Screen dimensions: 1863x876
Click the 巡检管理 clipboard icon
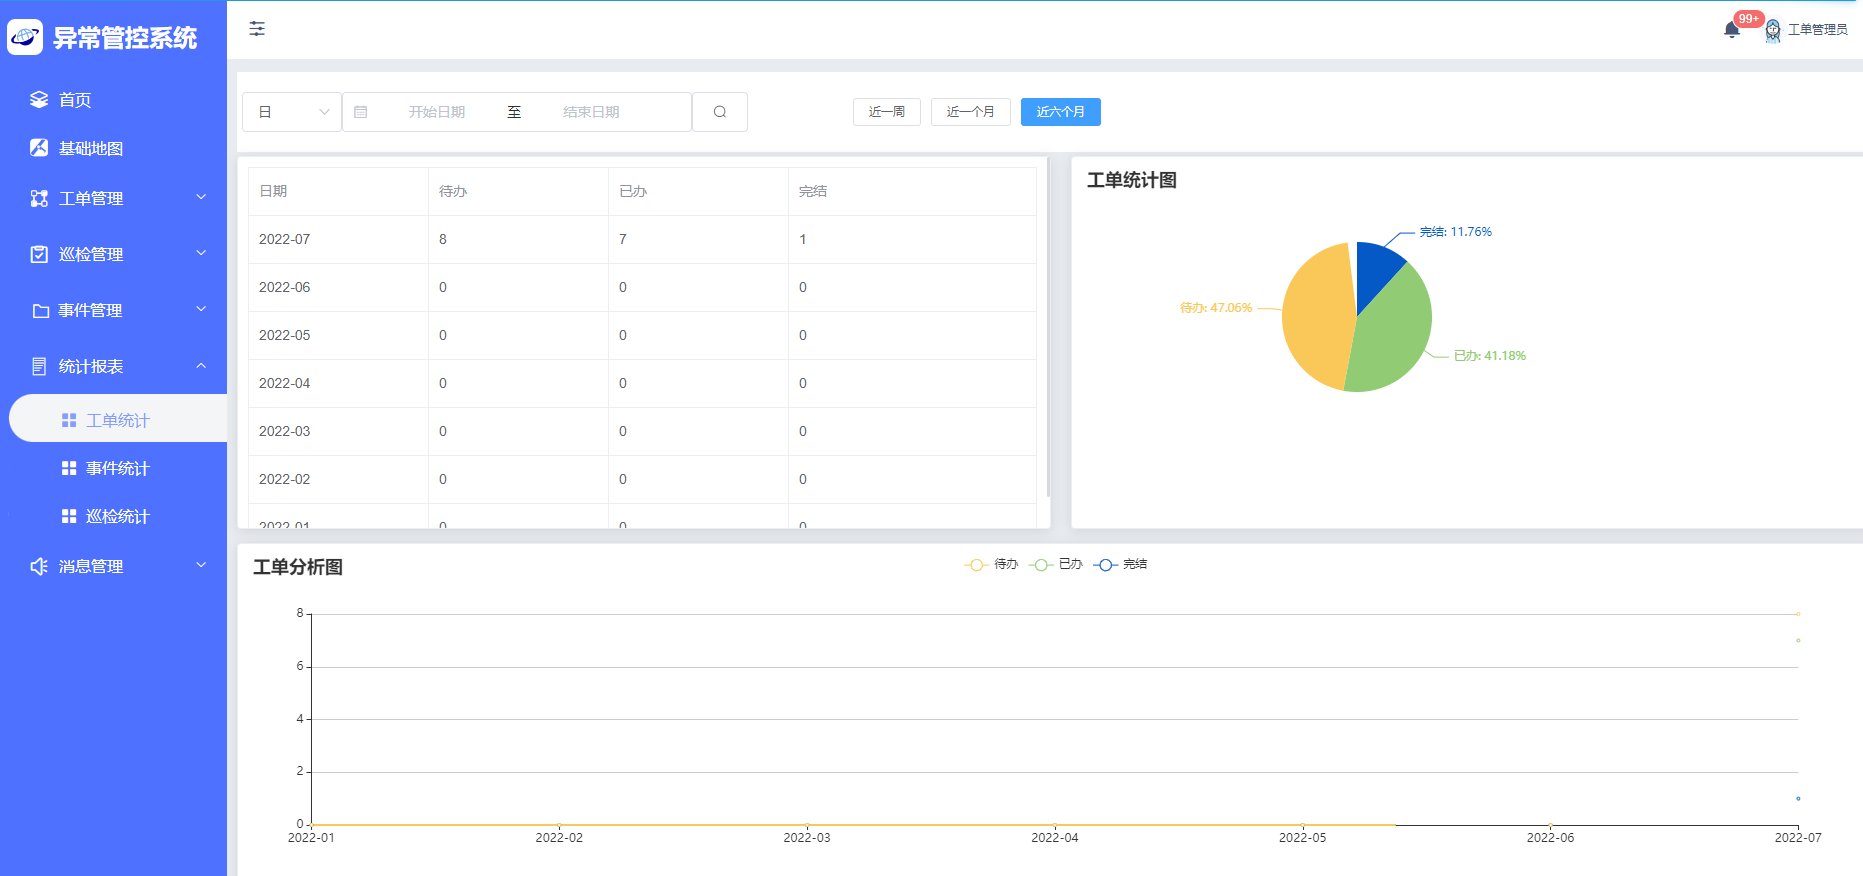click(x=39, y=254)
